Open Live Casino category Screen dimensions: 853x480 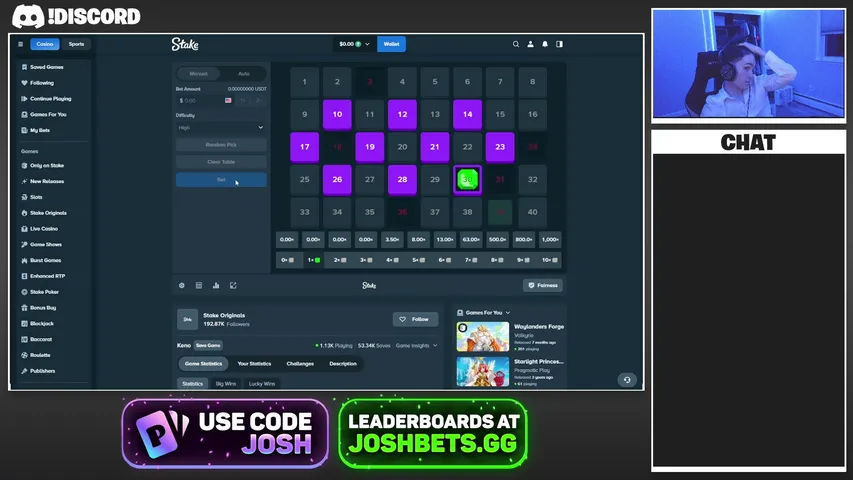pyautogui.click(x=44, y=229)
